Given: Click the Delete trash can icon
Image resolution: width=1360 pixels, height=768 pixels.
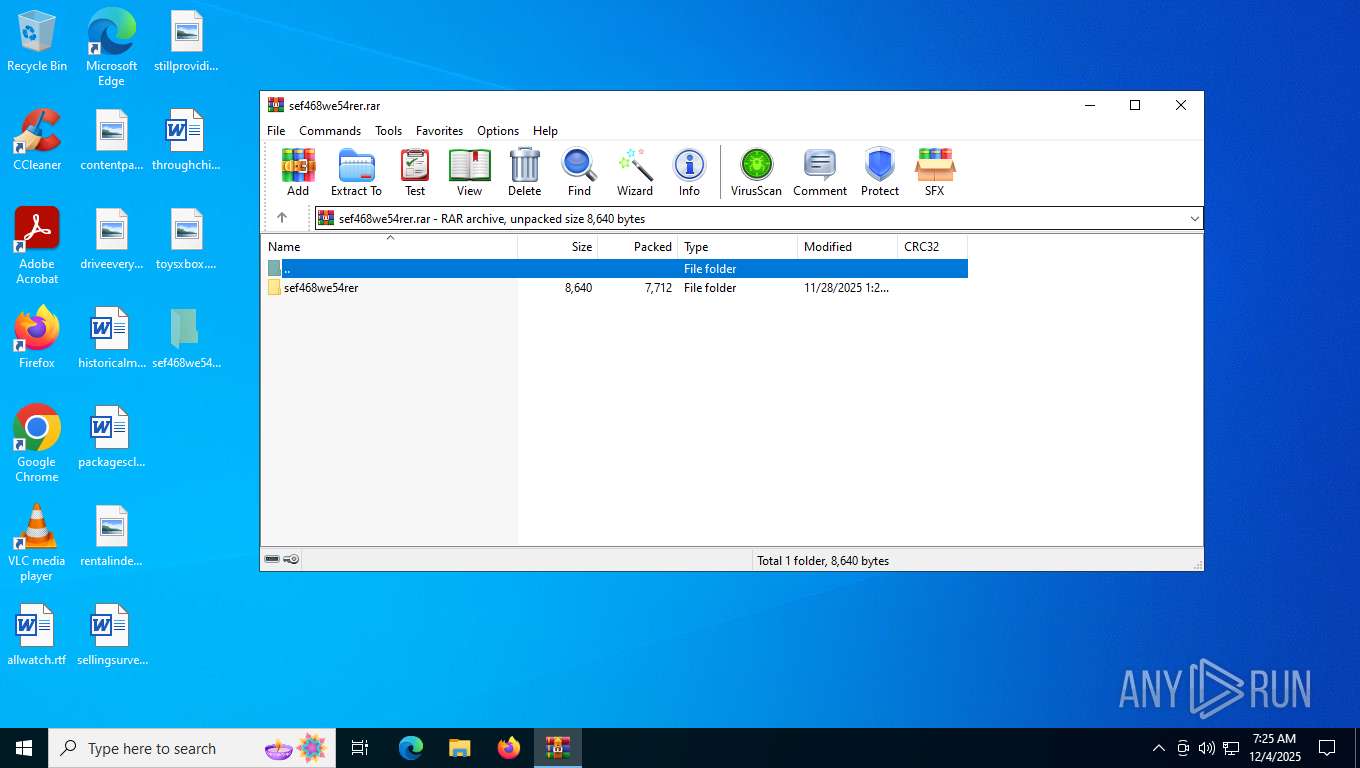Looking at the screenshot, I should click(524, 172).
